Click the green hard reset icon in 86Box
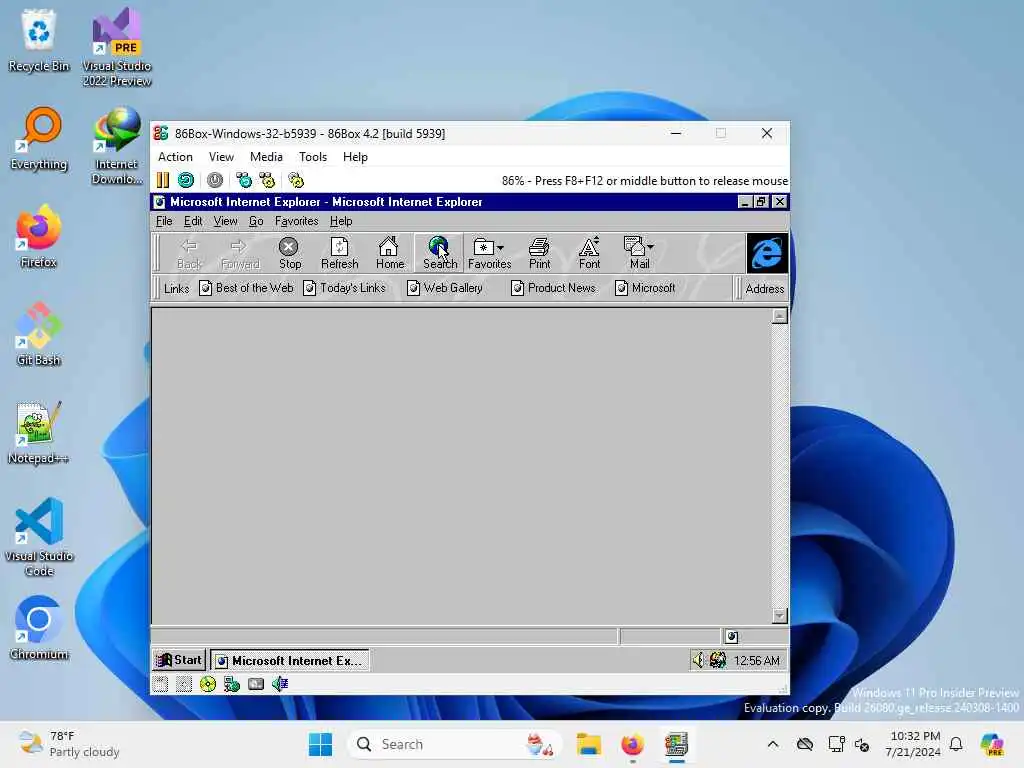 pyautogui.click(x=186, y=180)
